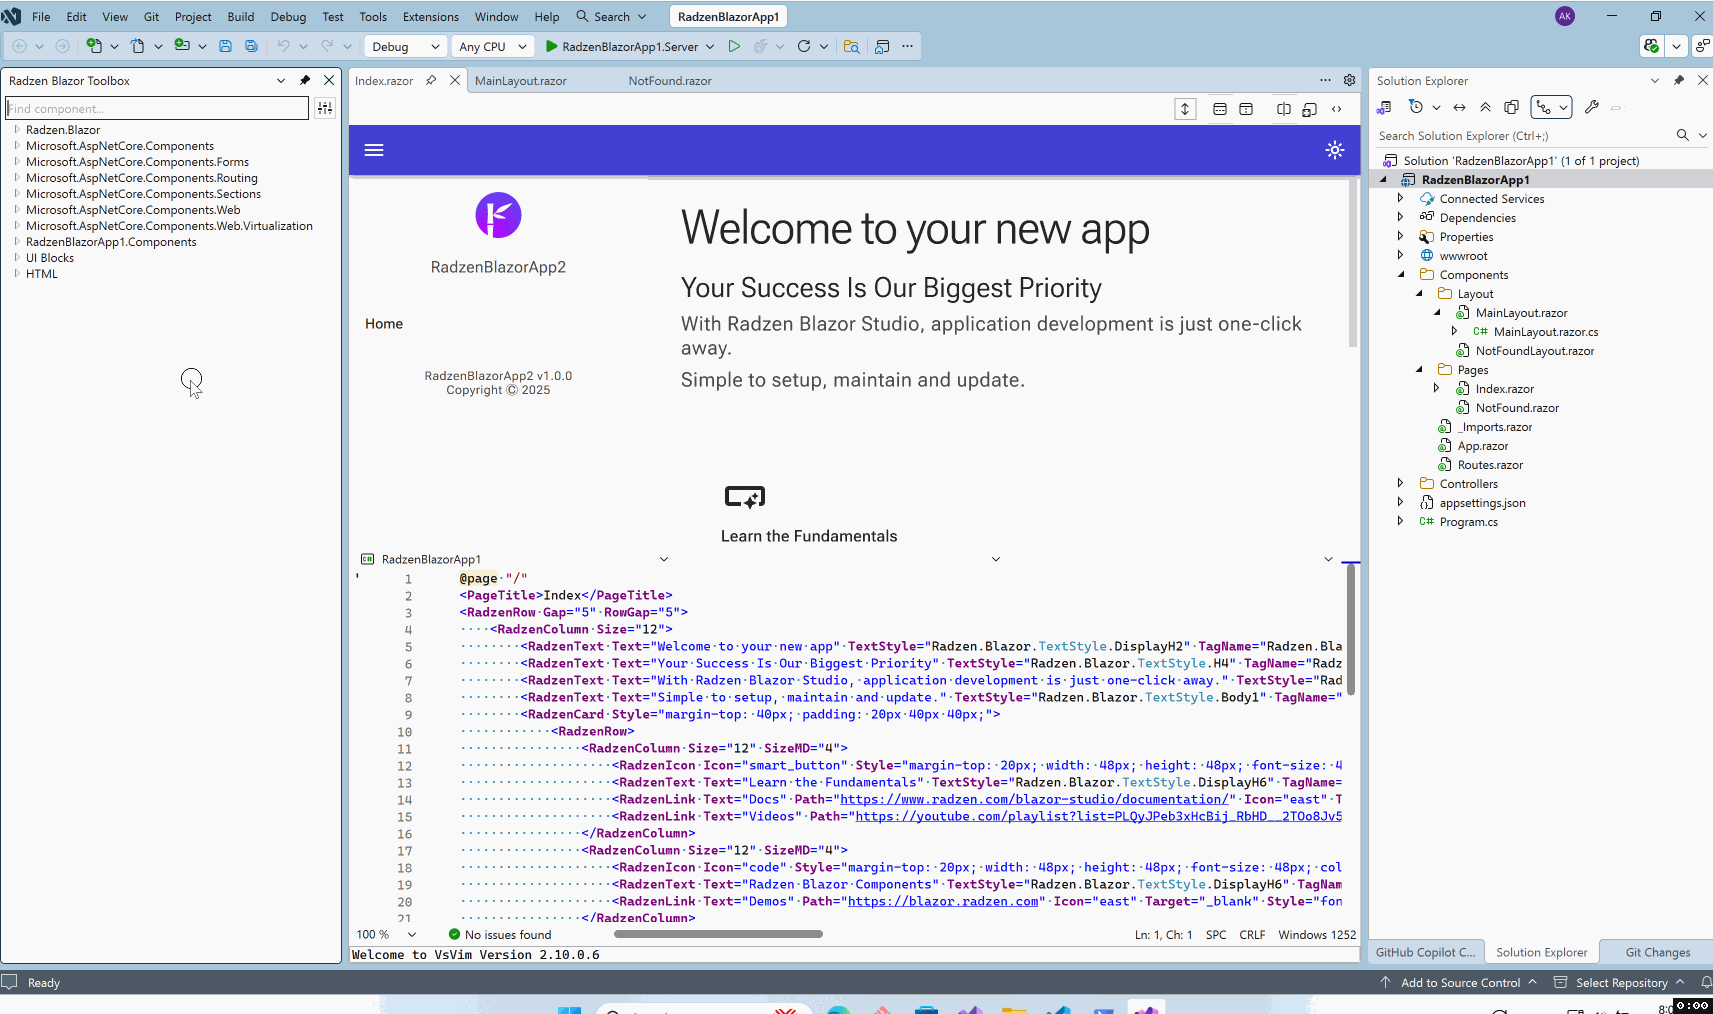
Task: Expand the Radzen.Blazor toolbox group
Action: (x=17, y=130)
